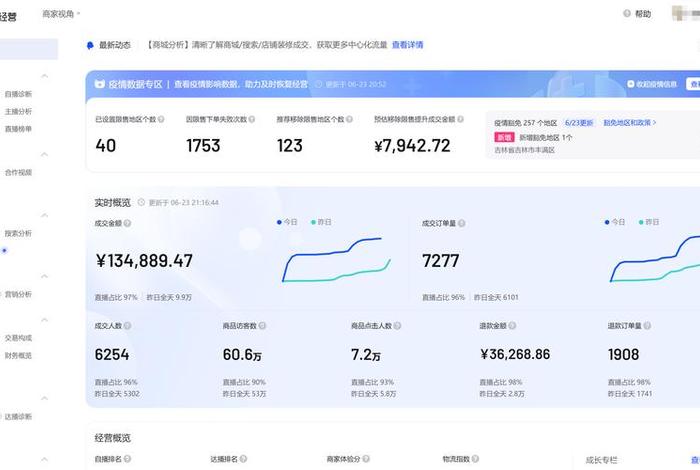The width and height of the screenshot is (700, 470).
Task: Collapse the sidebar group above 合作视频
Action: [45, 154]
